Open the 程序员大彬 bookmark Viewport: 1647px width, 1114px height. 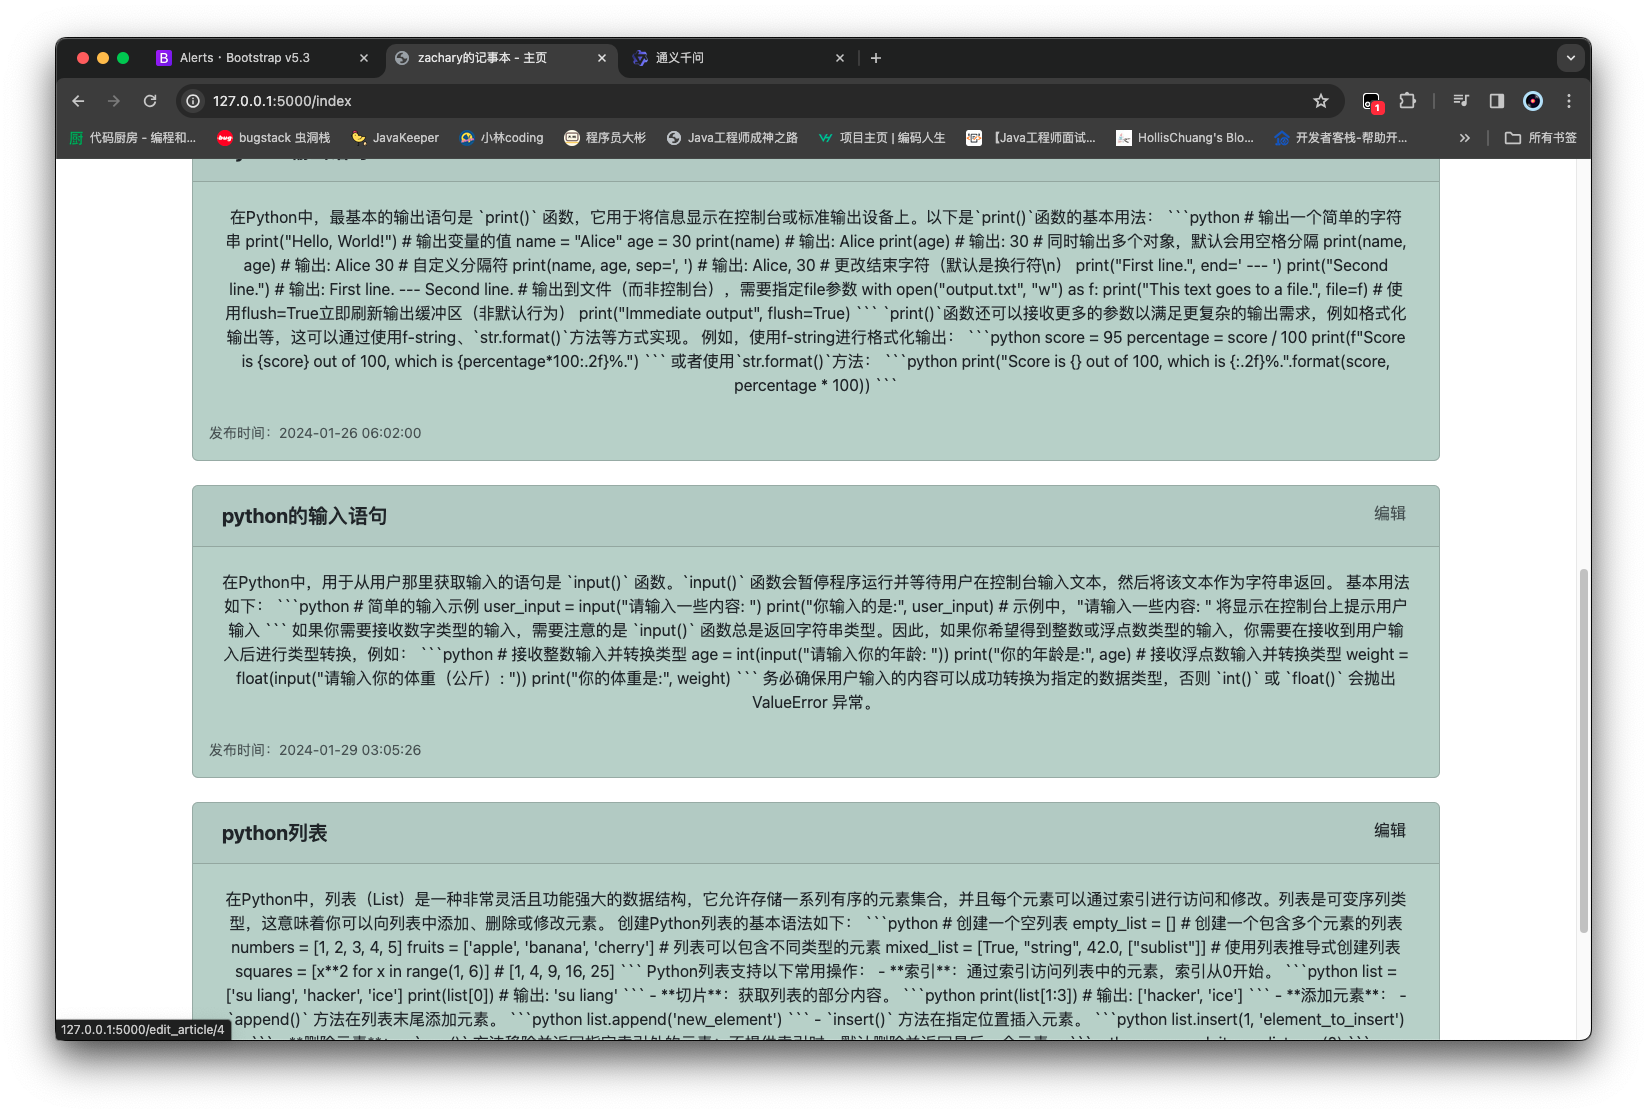pos(605,138)
